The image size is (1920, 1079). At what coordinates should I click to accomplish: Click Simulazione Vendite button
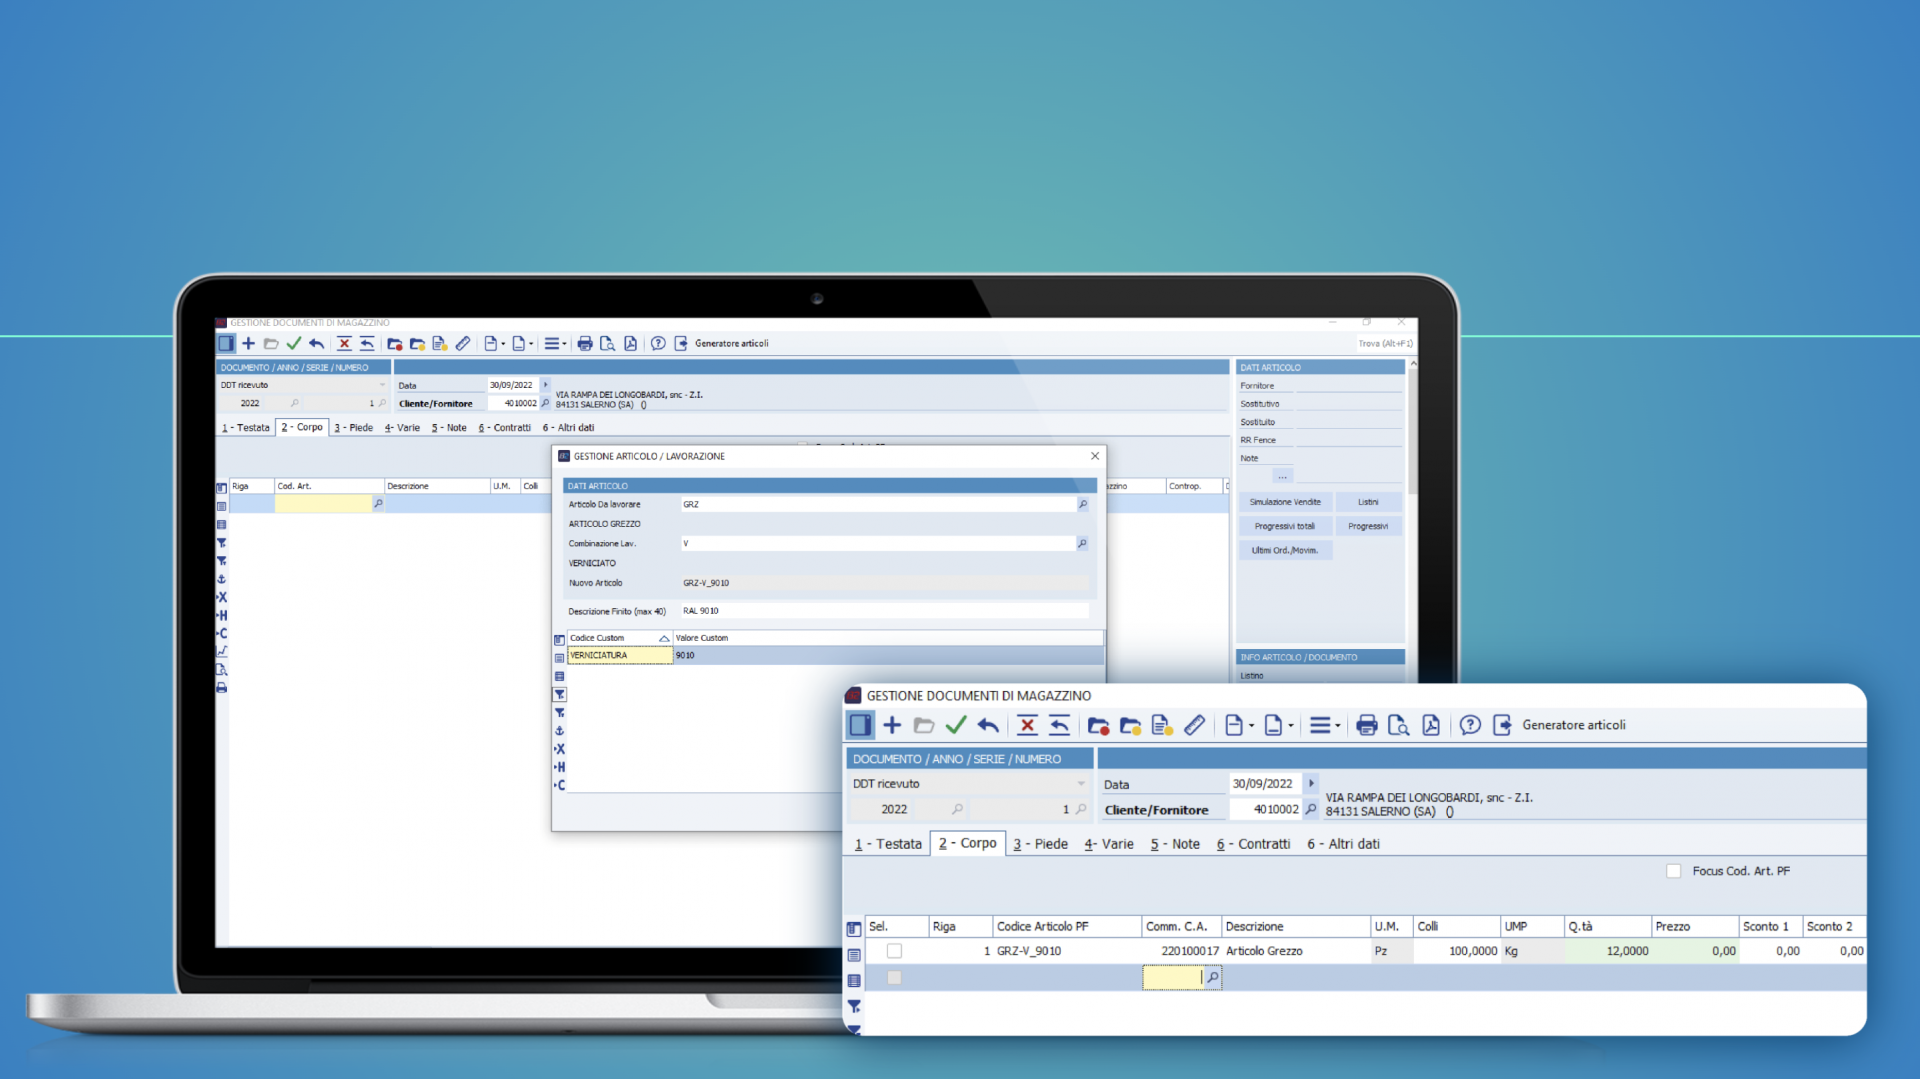(x=1285, y=502)
